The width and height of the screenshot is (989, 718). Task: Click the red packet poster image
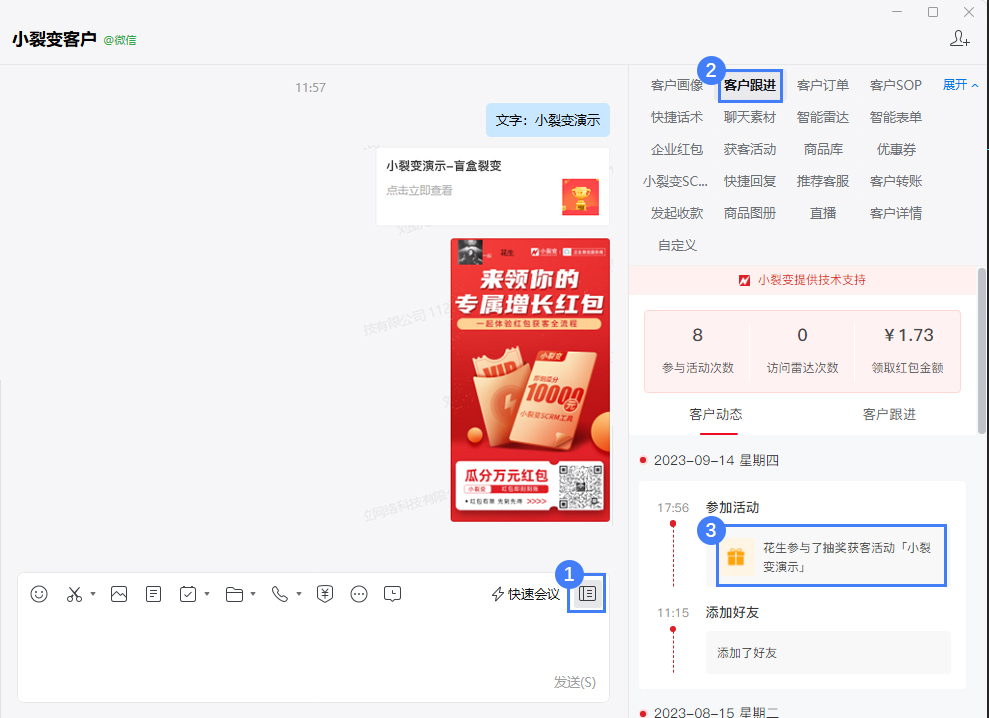point(530,380)
